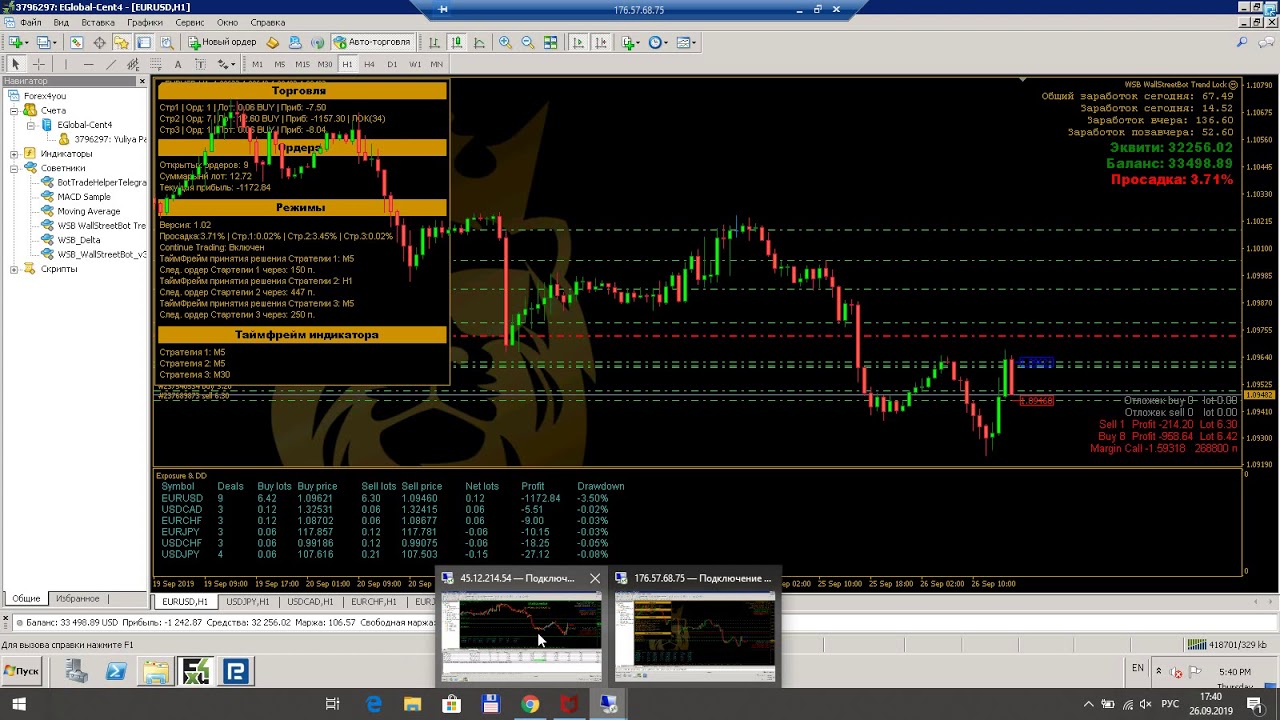Toggle chart shift icon
This screenshot has height=720, width=1280.
pos(600,42)
